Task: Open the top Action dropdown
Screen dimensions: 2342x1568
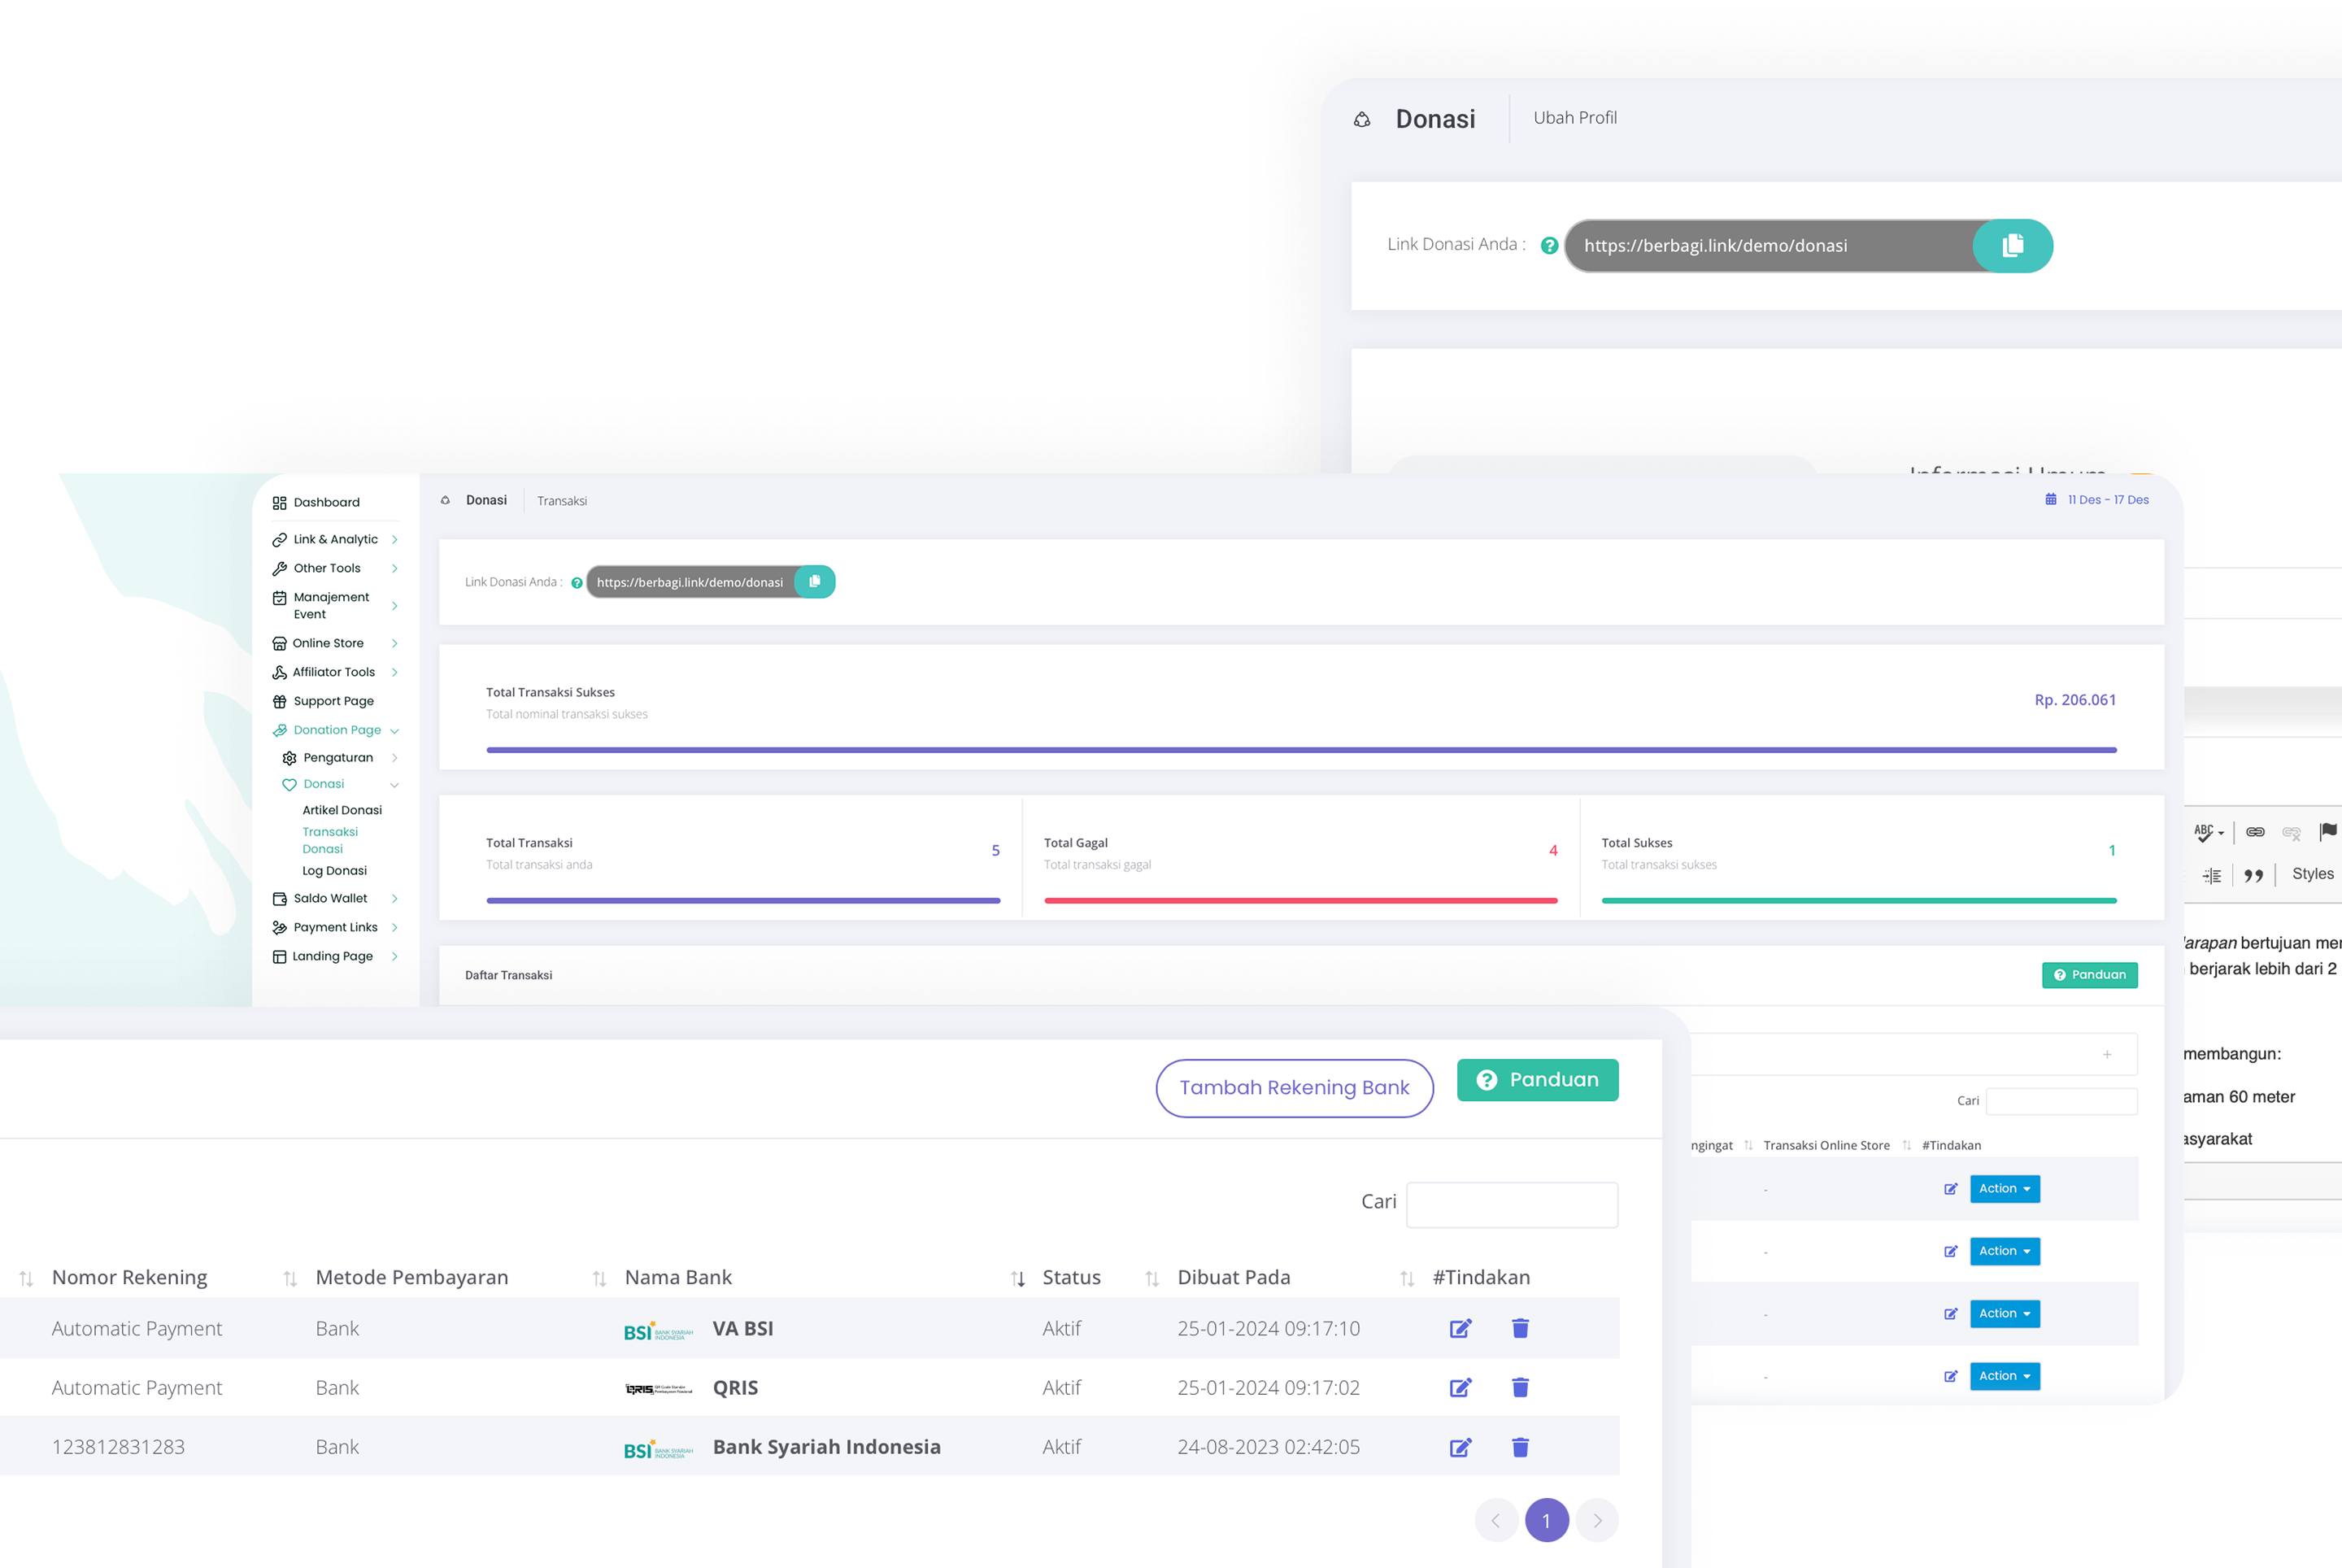Action: [x=2004, y=1188]
